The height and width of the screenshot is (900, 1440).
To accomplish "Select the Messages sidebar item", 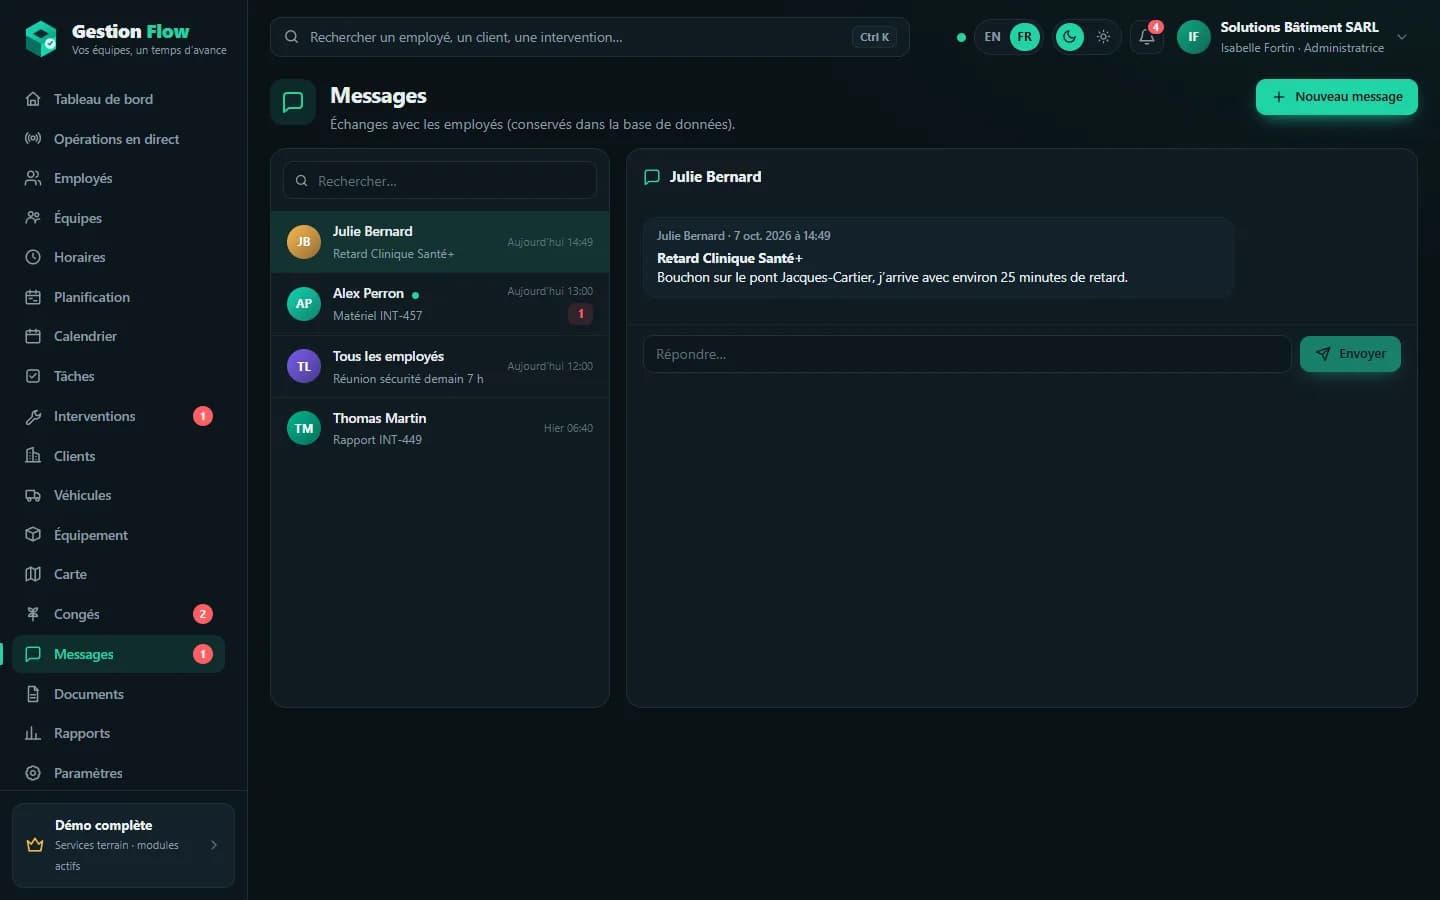I will coord(118,654).
